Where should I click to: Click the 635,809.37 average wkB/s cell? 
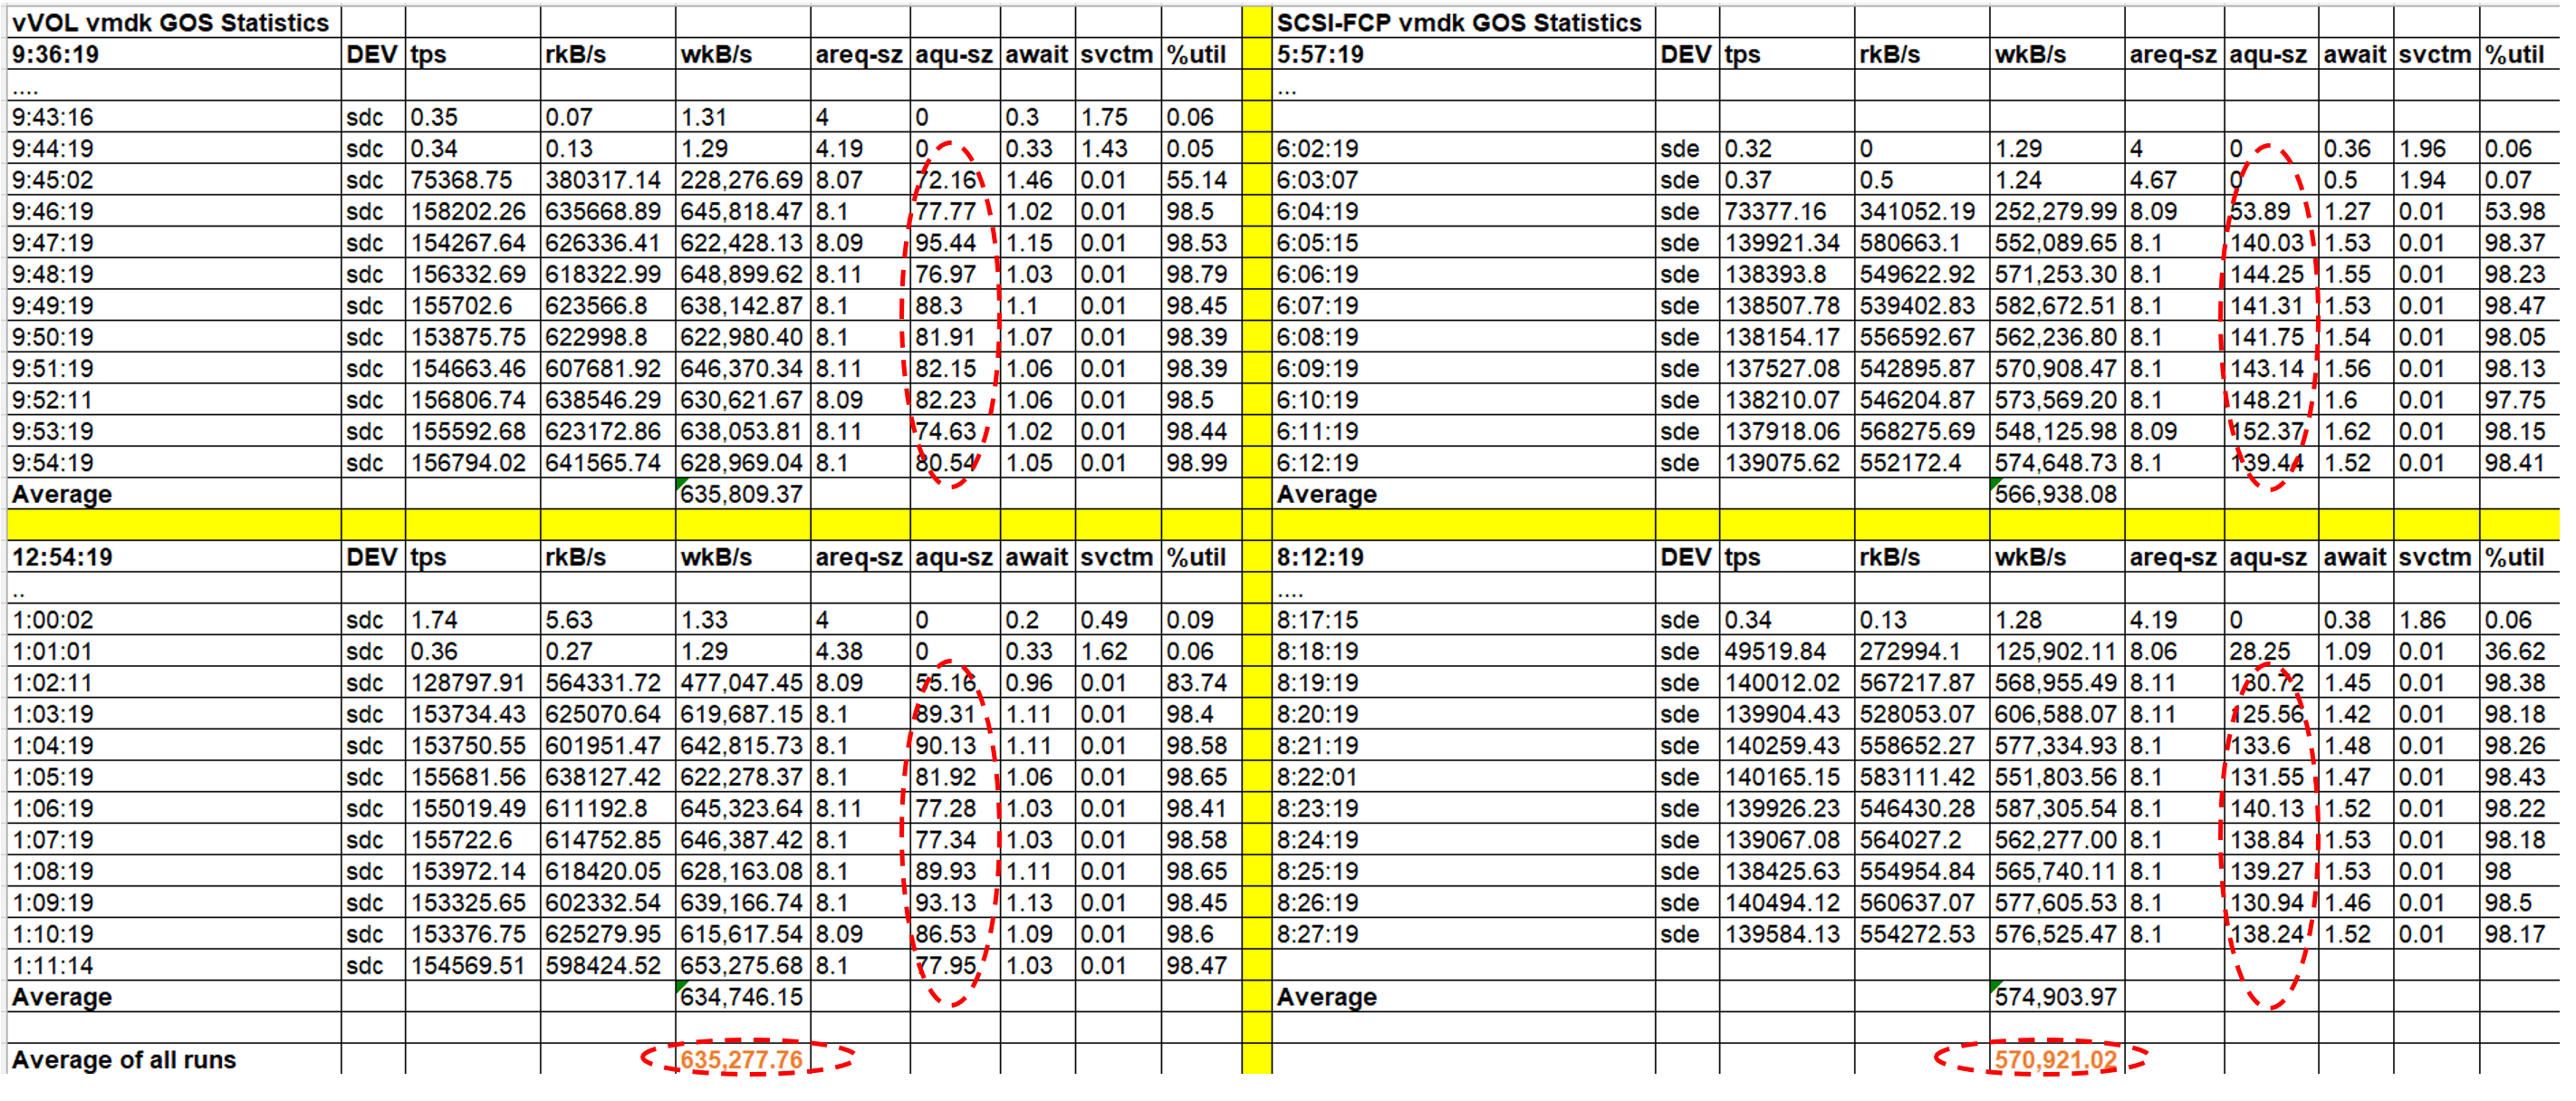[741, 494]
